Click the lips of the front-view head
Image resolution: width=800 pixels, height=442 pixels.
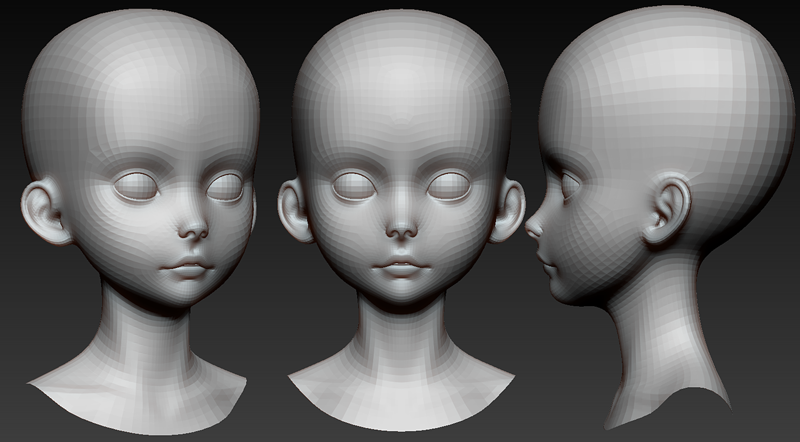(x=400, y=269)
